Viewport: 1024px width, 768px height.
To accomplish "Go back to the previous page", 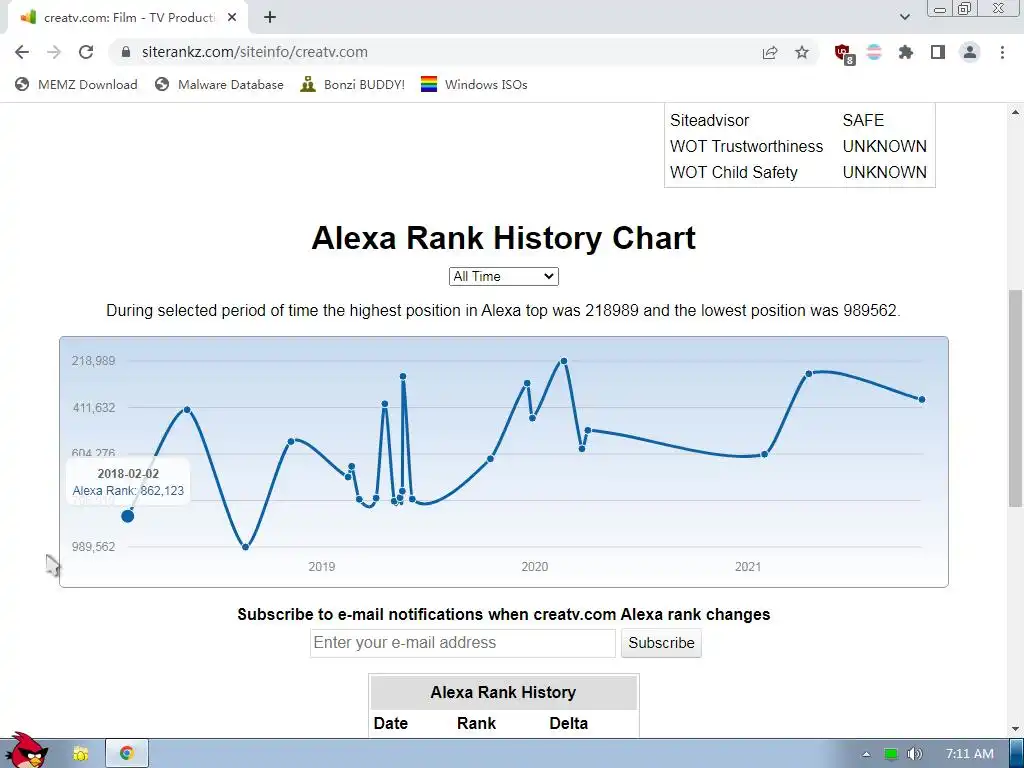I will (22, 52).
